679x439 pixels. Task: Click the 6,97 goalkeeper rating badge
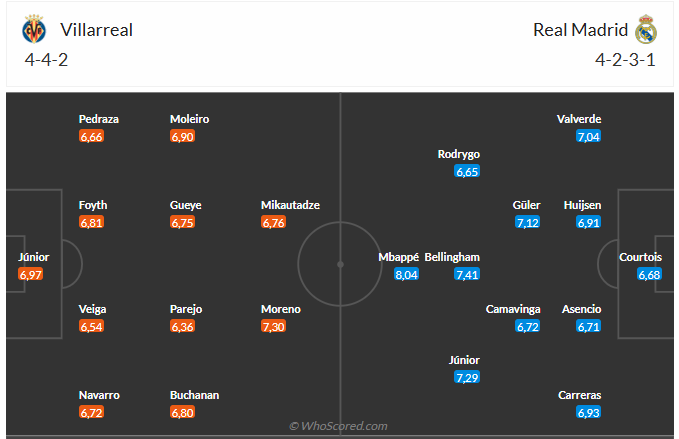(x=31, y=274)
